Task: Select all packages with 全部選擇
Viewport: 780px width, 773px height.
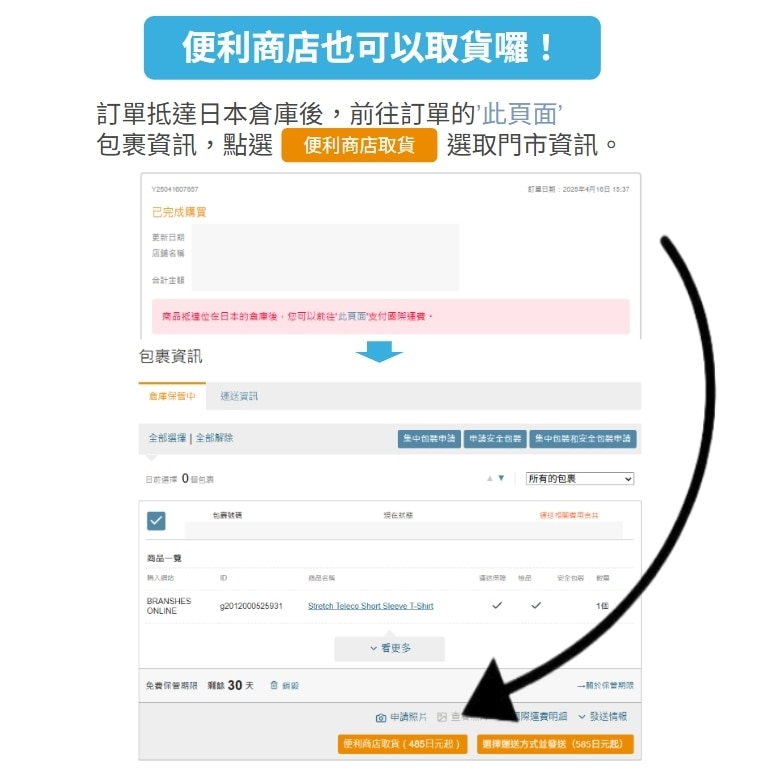Action: pyautogui.click(x=167, y=438)
